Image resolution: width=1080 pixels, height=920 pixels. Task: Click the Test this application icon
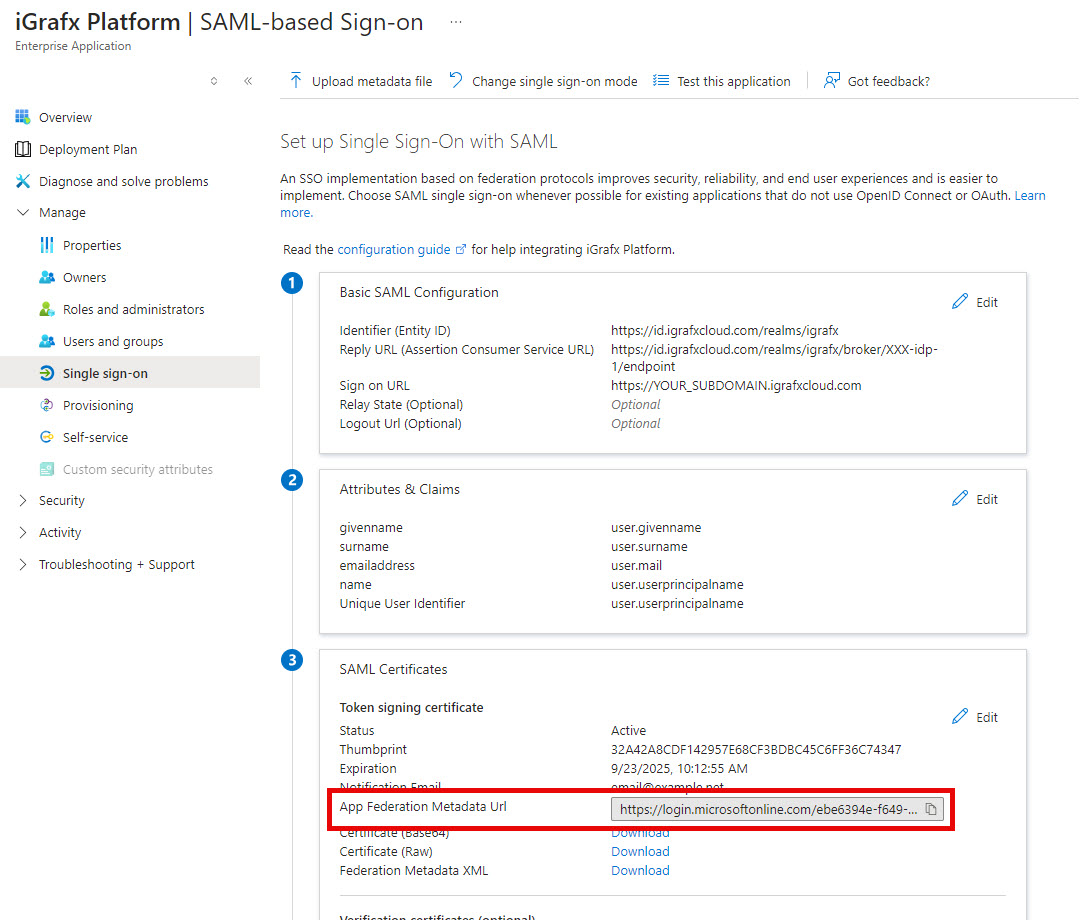point(661,81)
